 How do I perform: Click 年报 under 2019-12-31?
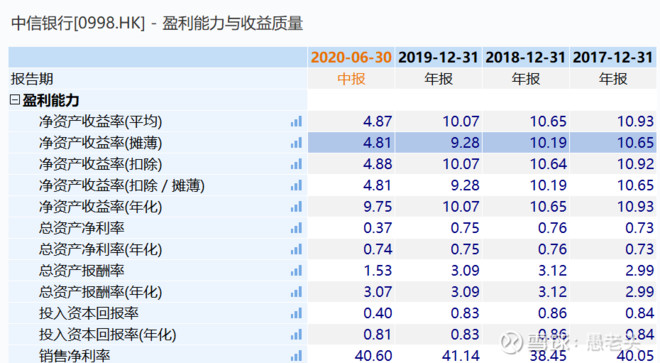438,79
